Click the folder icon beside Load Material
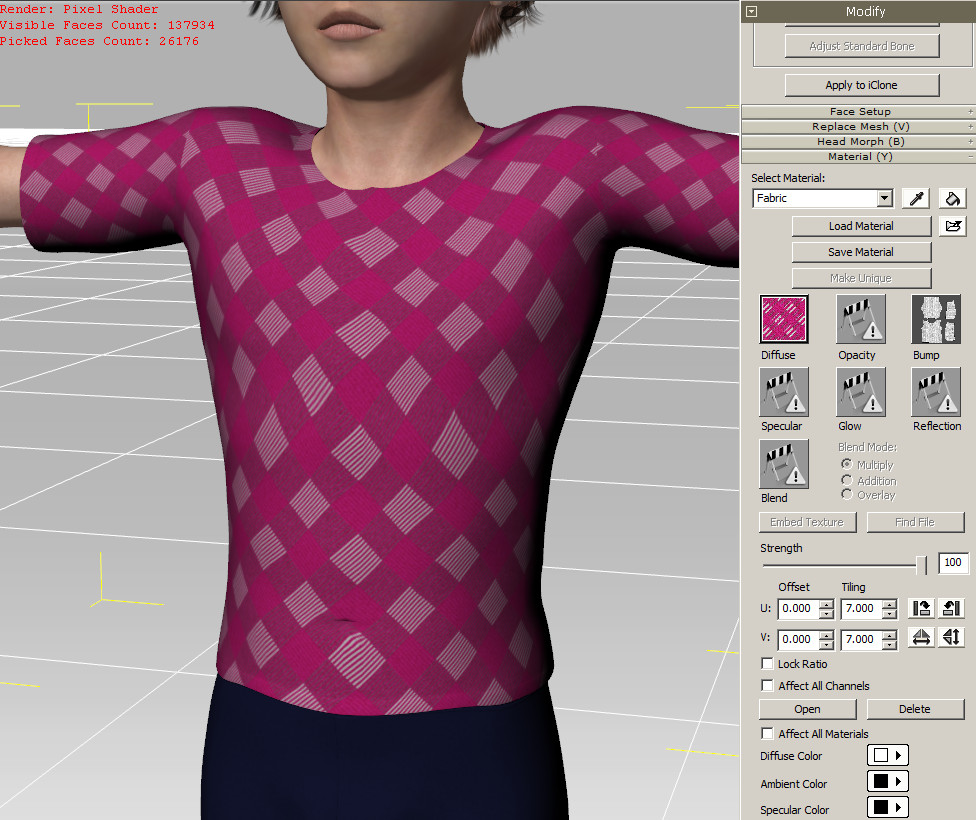Screen dimensions: 976x820 tap(952, 226)
